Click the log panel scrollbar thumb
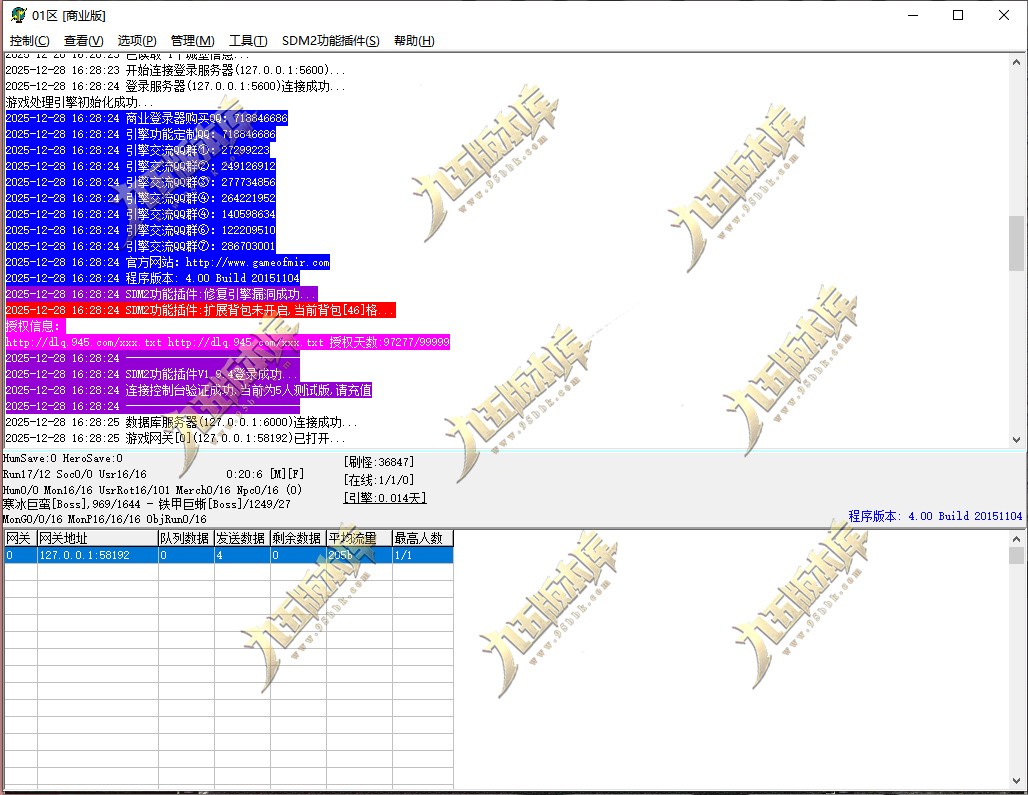Viewport: 1028px width, 795px height. pyautogui.click(x=1016, y=243)
